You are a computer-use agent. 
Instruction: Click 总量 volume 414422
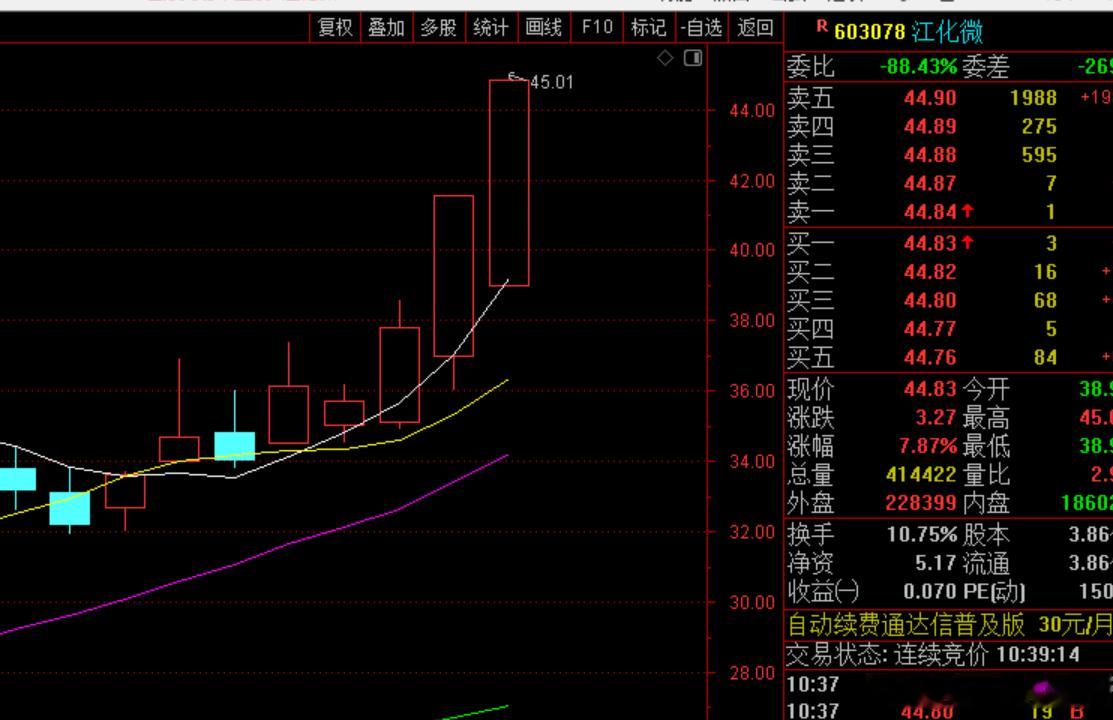(x=921, y=474)
